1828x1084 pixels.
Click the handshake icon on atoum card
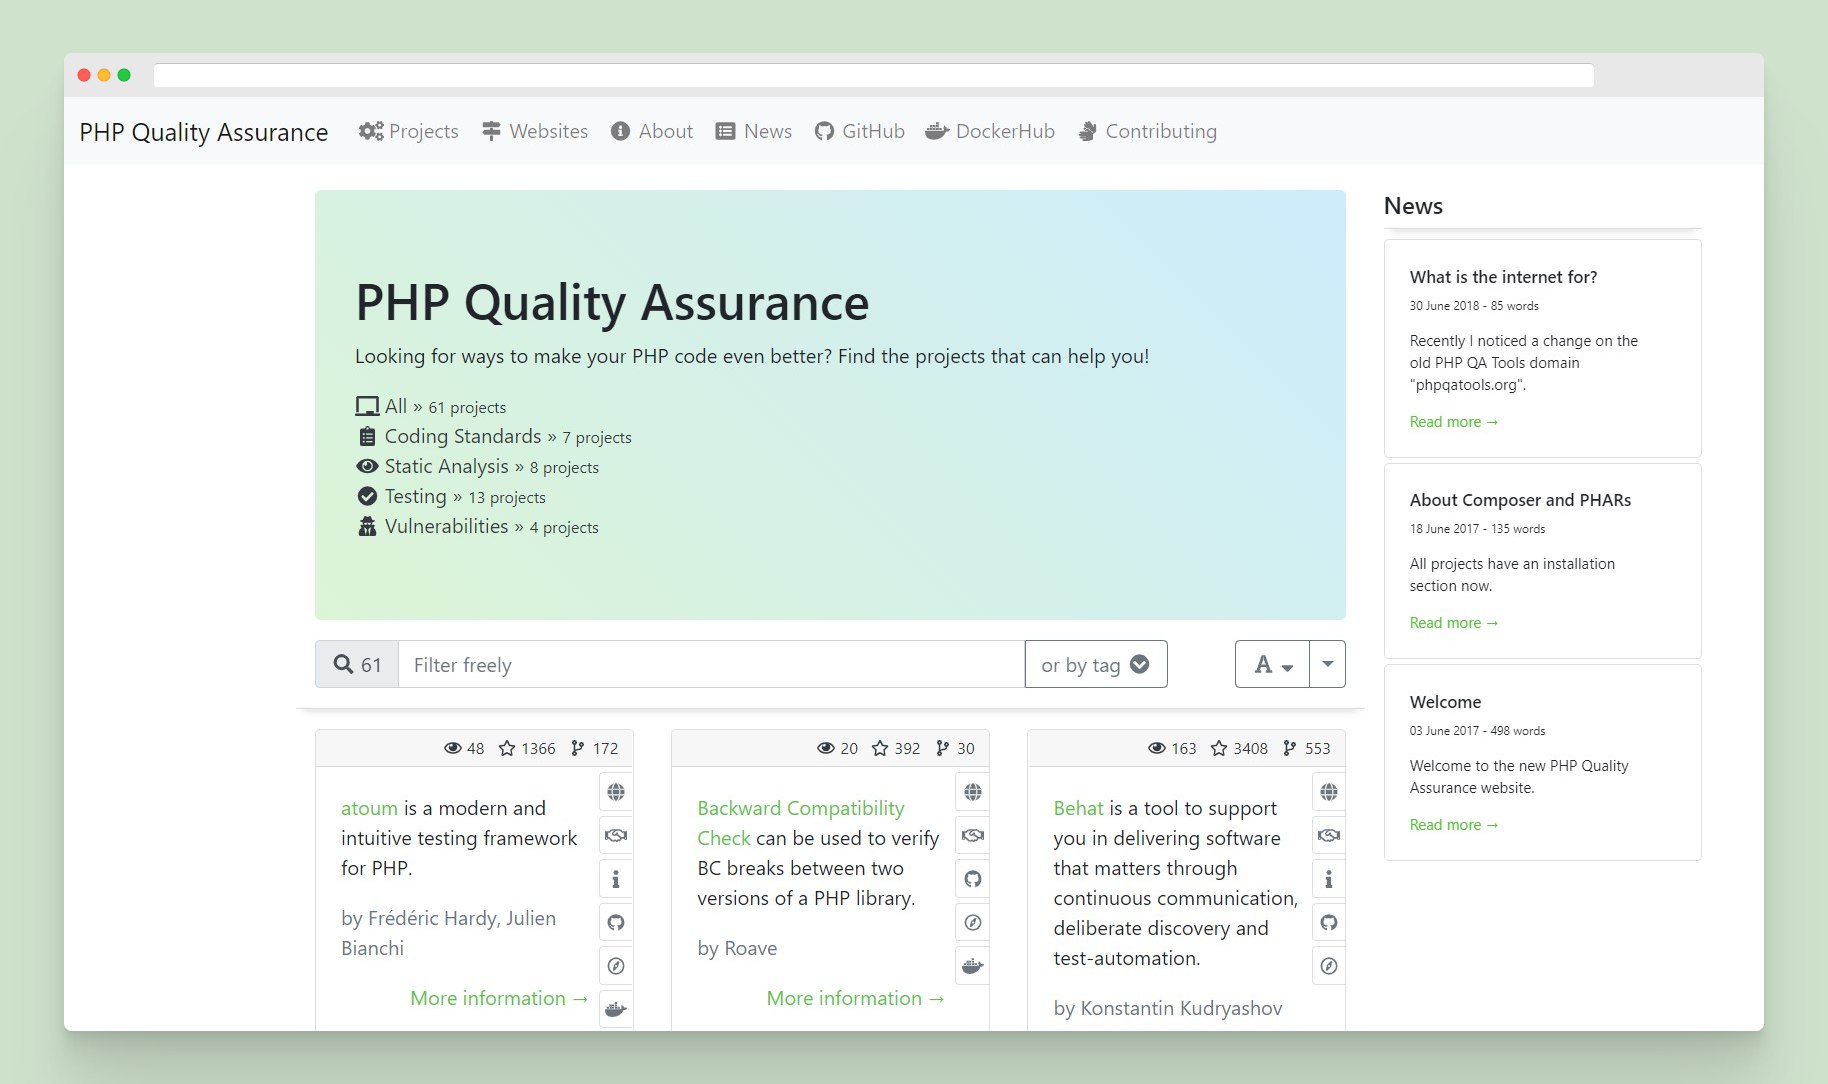click(x=616, y=835)
